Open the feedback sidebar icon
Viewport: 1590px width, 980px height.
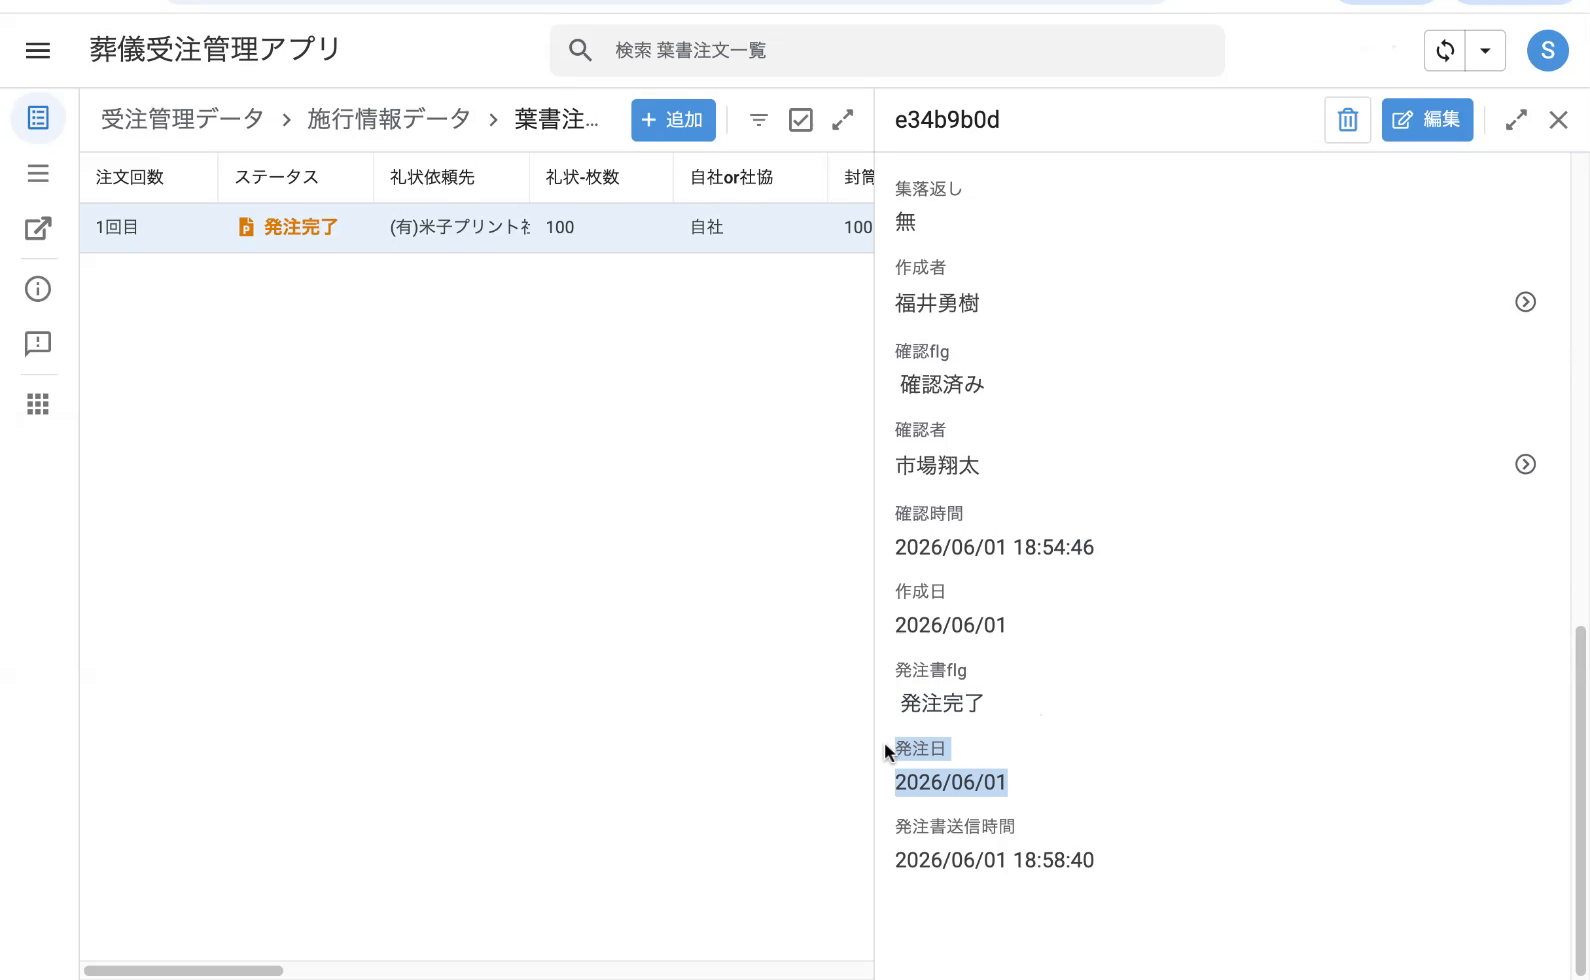pos(38,344)
